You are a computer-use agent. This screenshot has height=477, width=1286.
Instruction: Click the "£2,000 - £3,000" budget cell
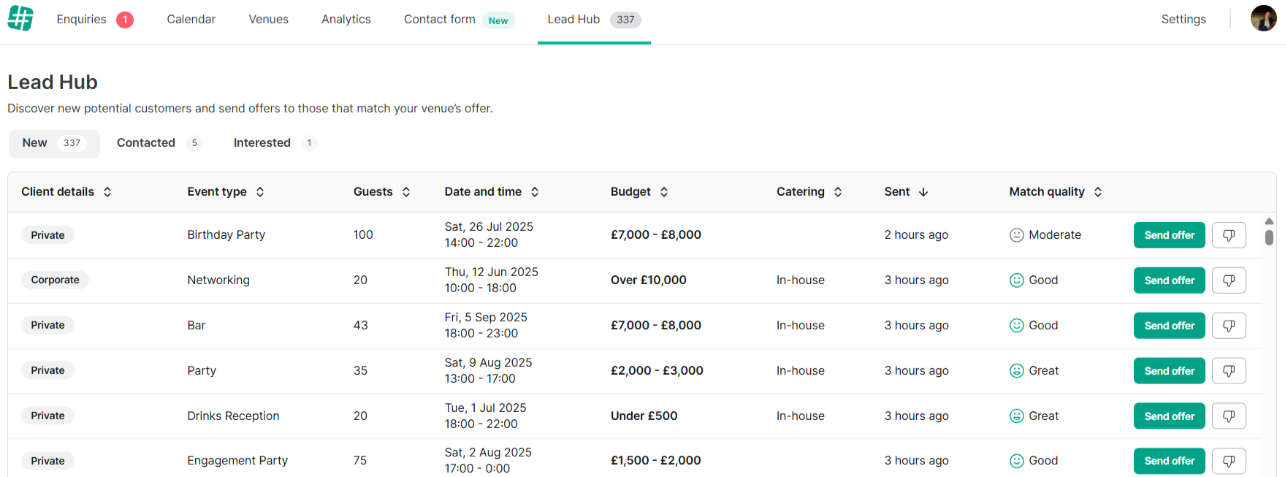[657, 371]
